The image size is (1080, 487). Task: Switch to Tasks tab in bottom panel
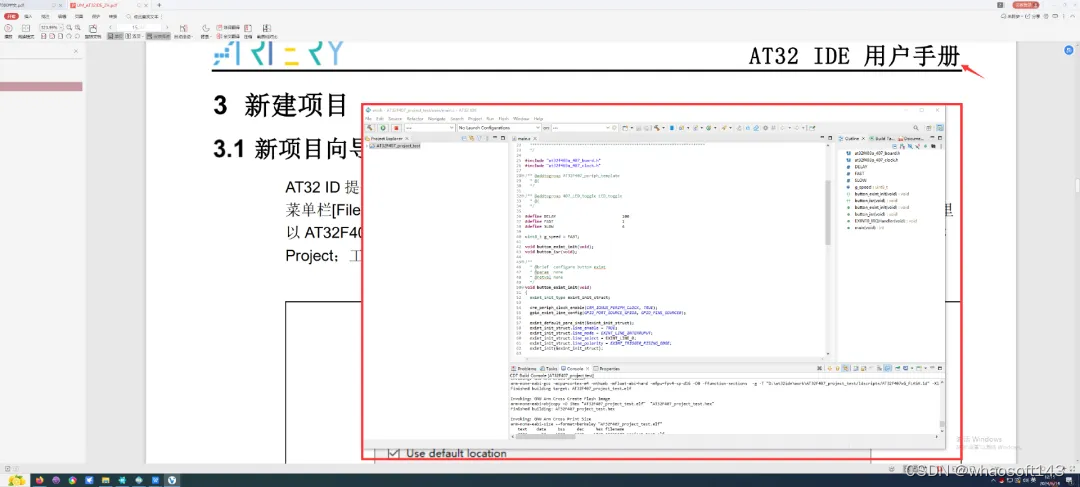coord(549,369)
